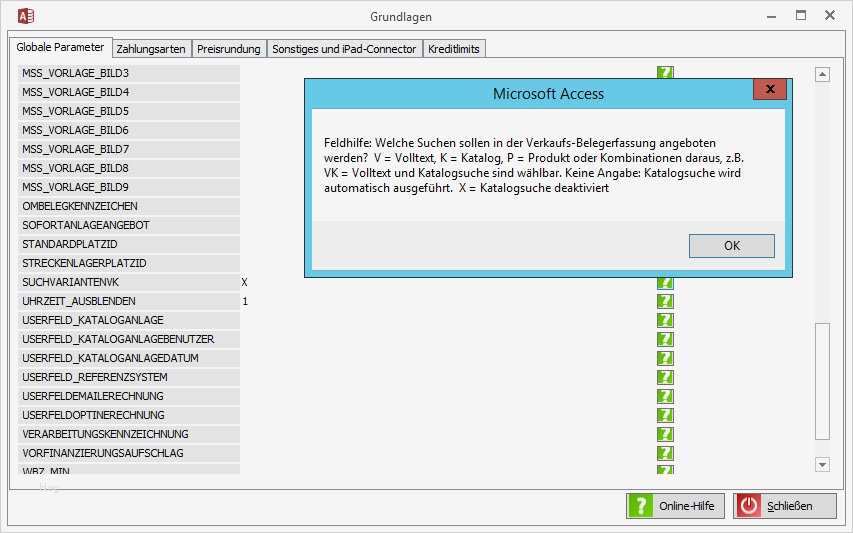Click the scroll up arrow of parameter list

click(x=822, y=75)
